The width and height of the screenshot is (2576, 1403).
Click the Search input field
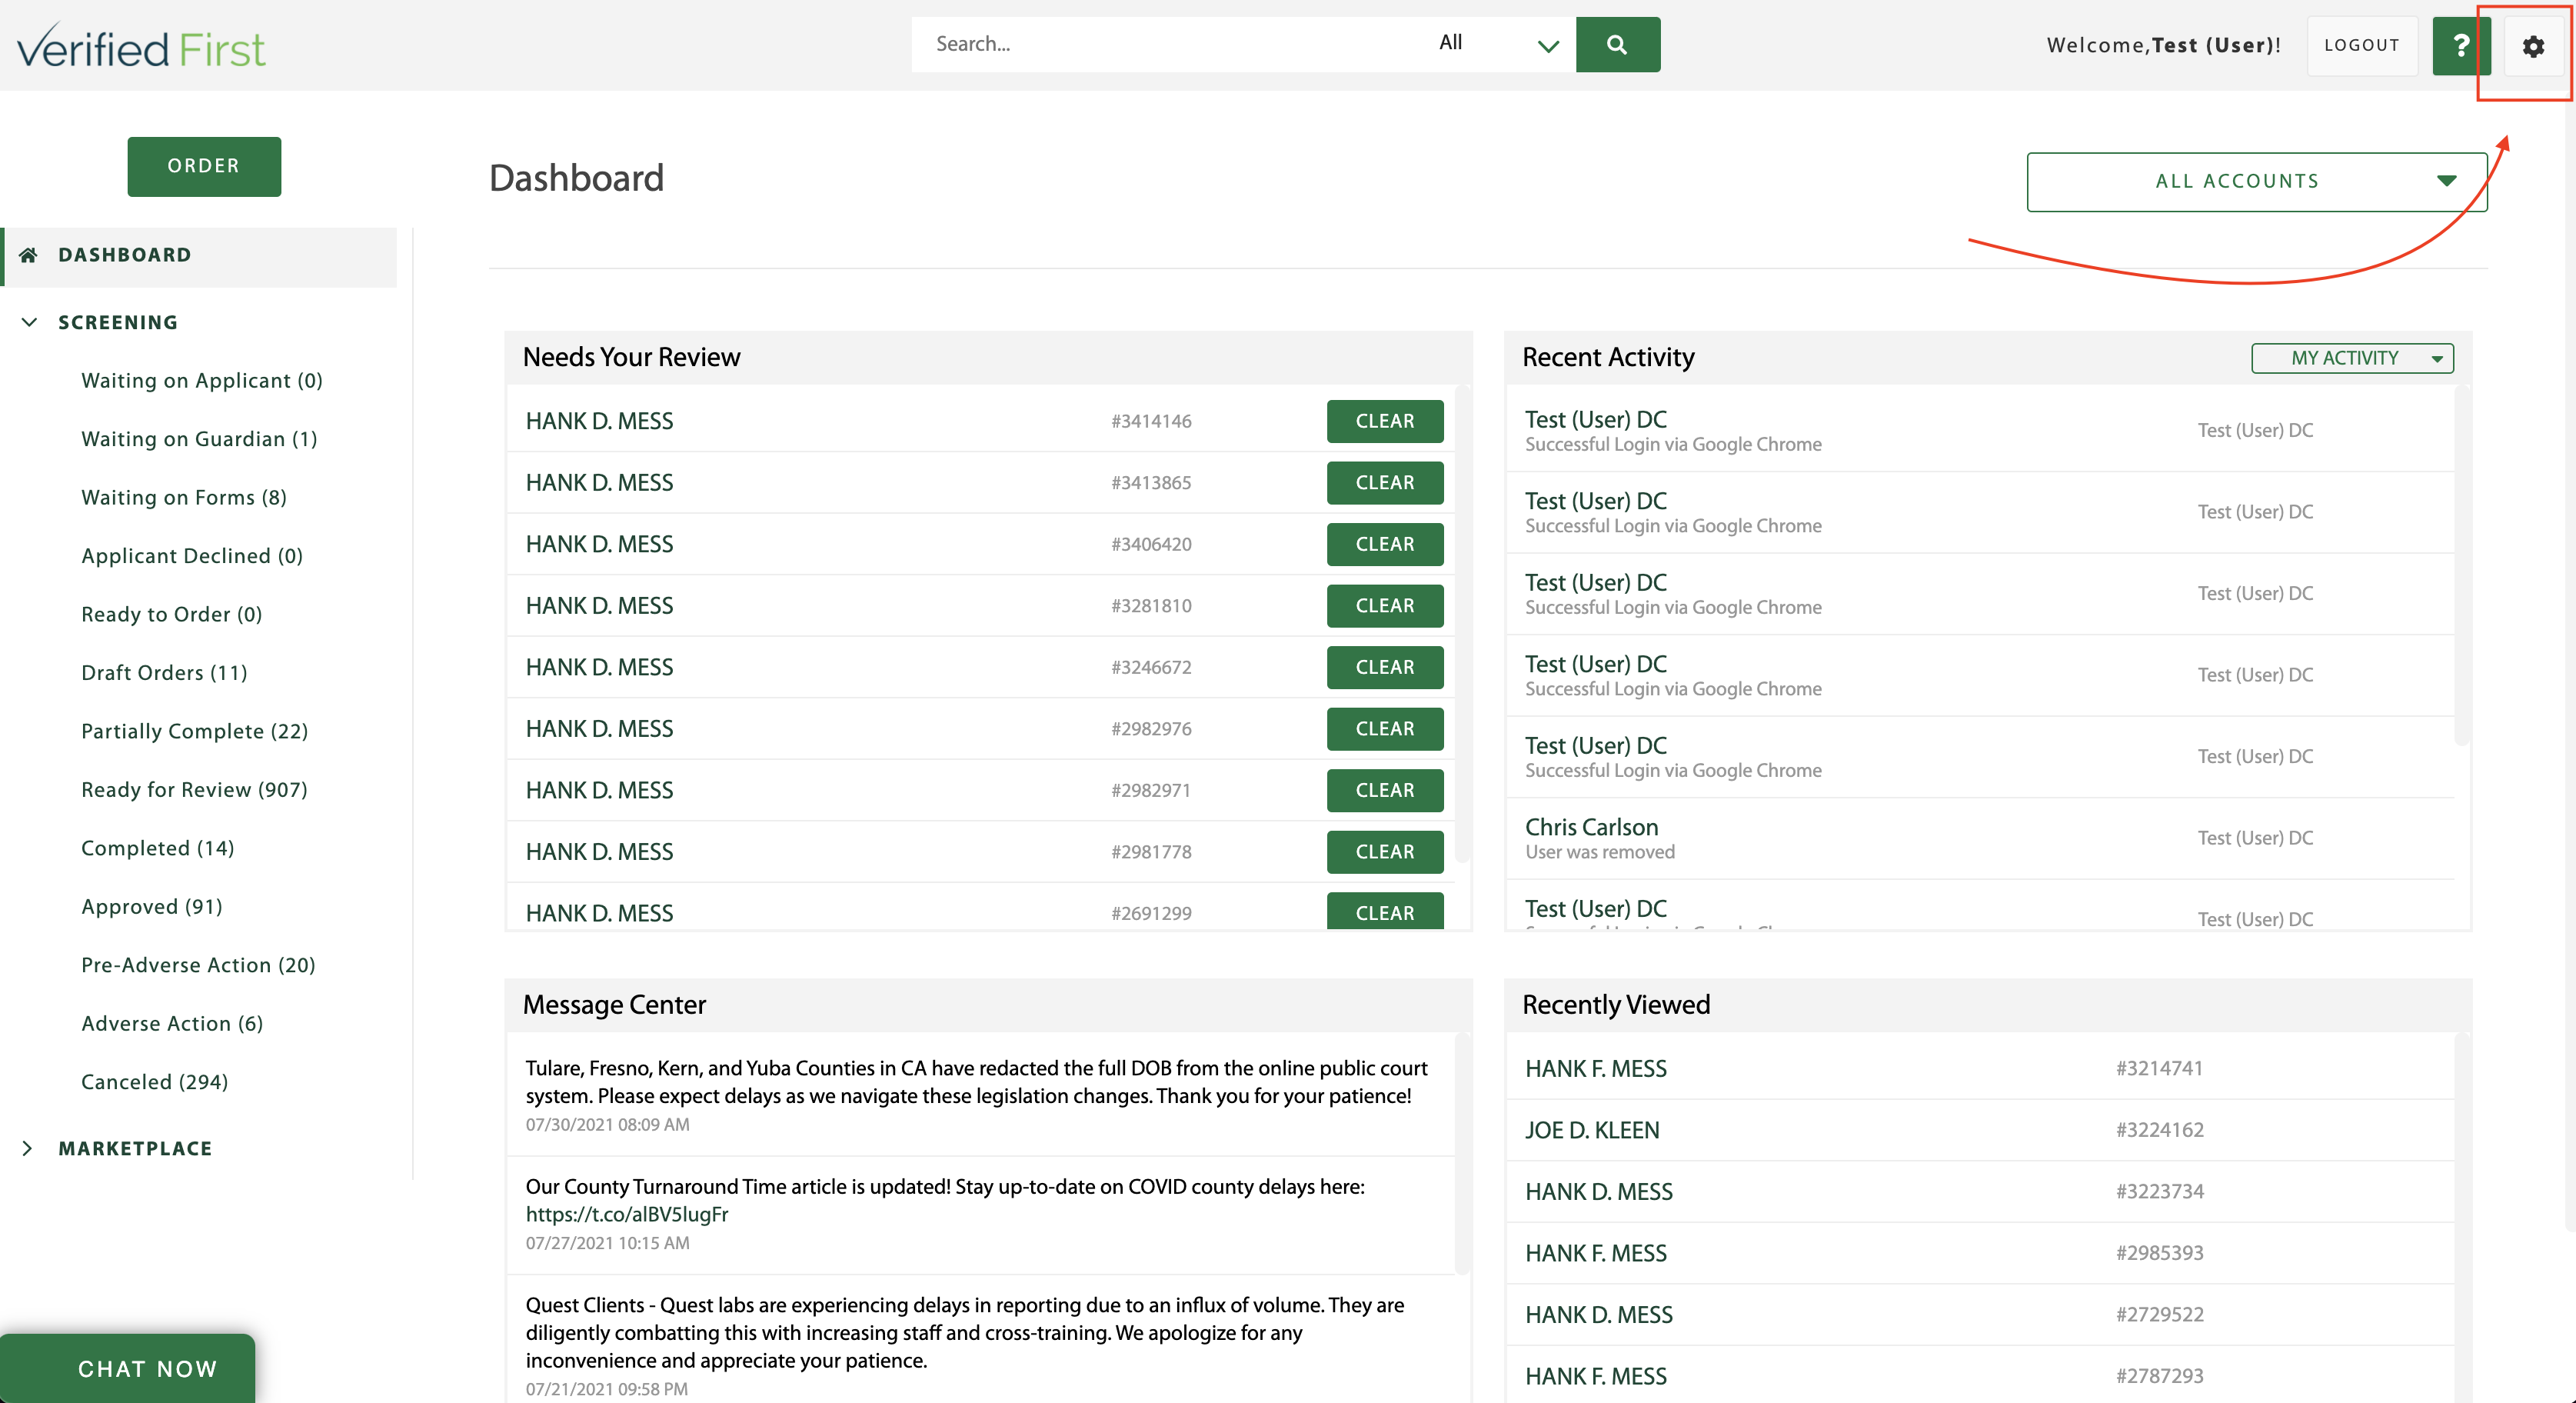coord(1167,44)
